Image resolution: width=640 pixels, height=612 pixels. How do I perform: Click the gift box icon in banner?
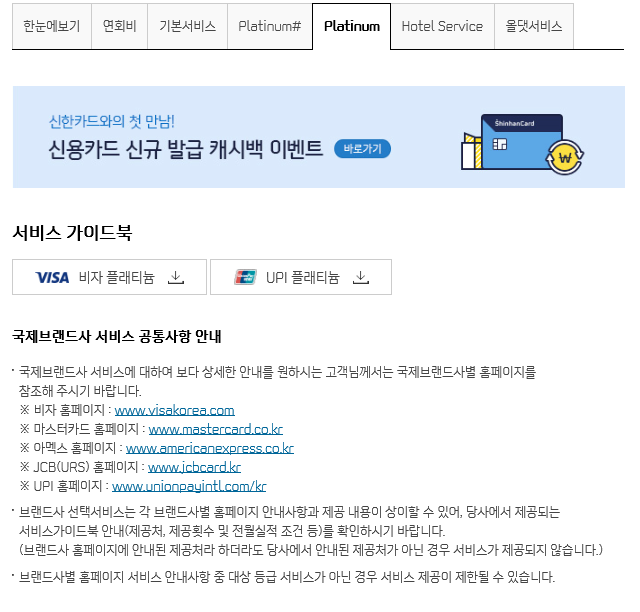coord(471,151)
